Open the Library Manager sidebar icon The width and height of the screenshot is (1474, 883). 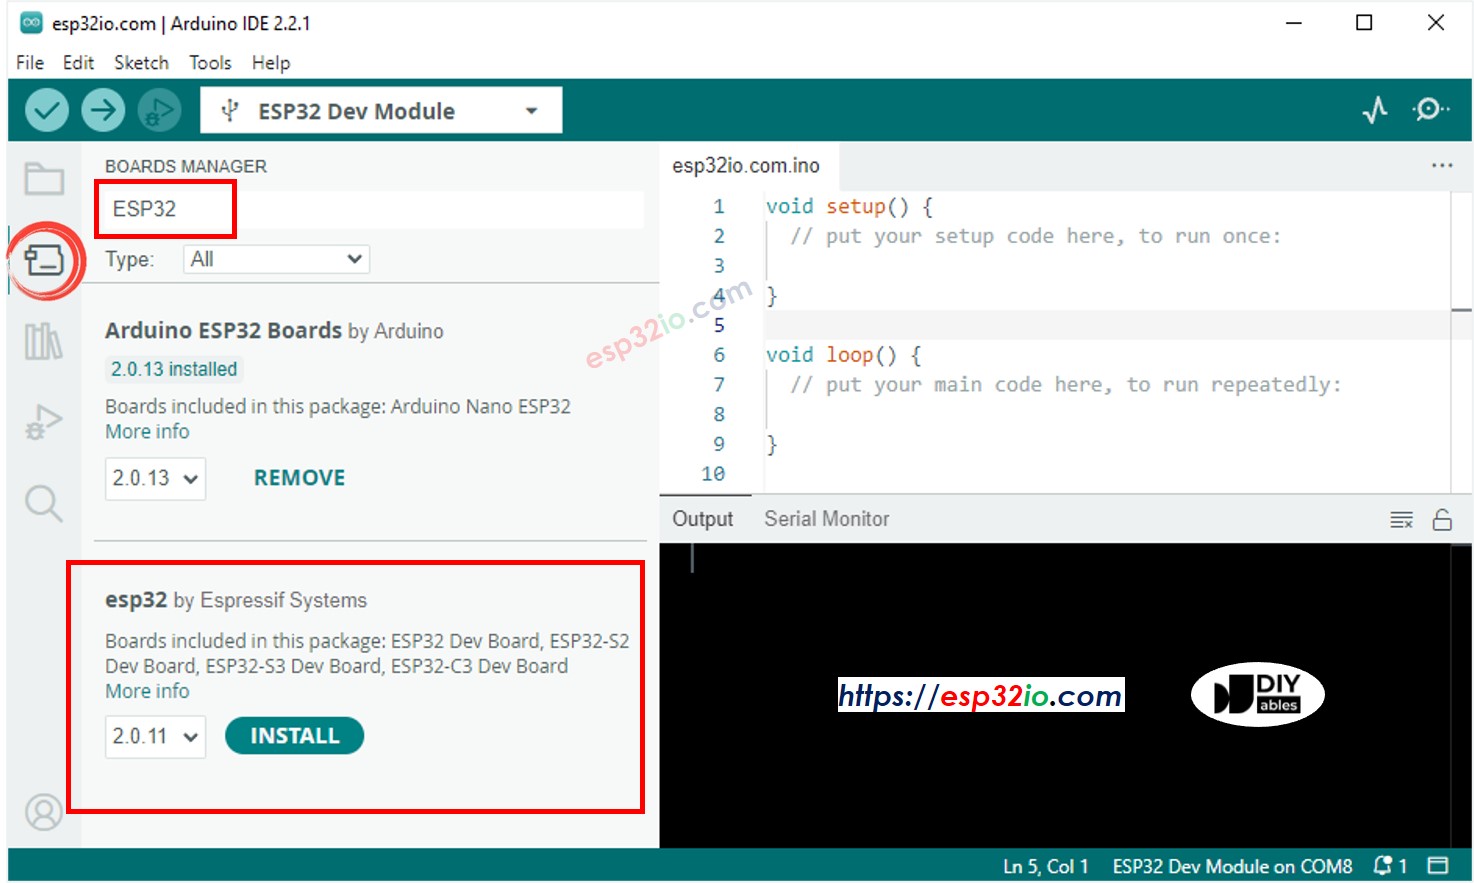pos(43,341)
